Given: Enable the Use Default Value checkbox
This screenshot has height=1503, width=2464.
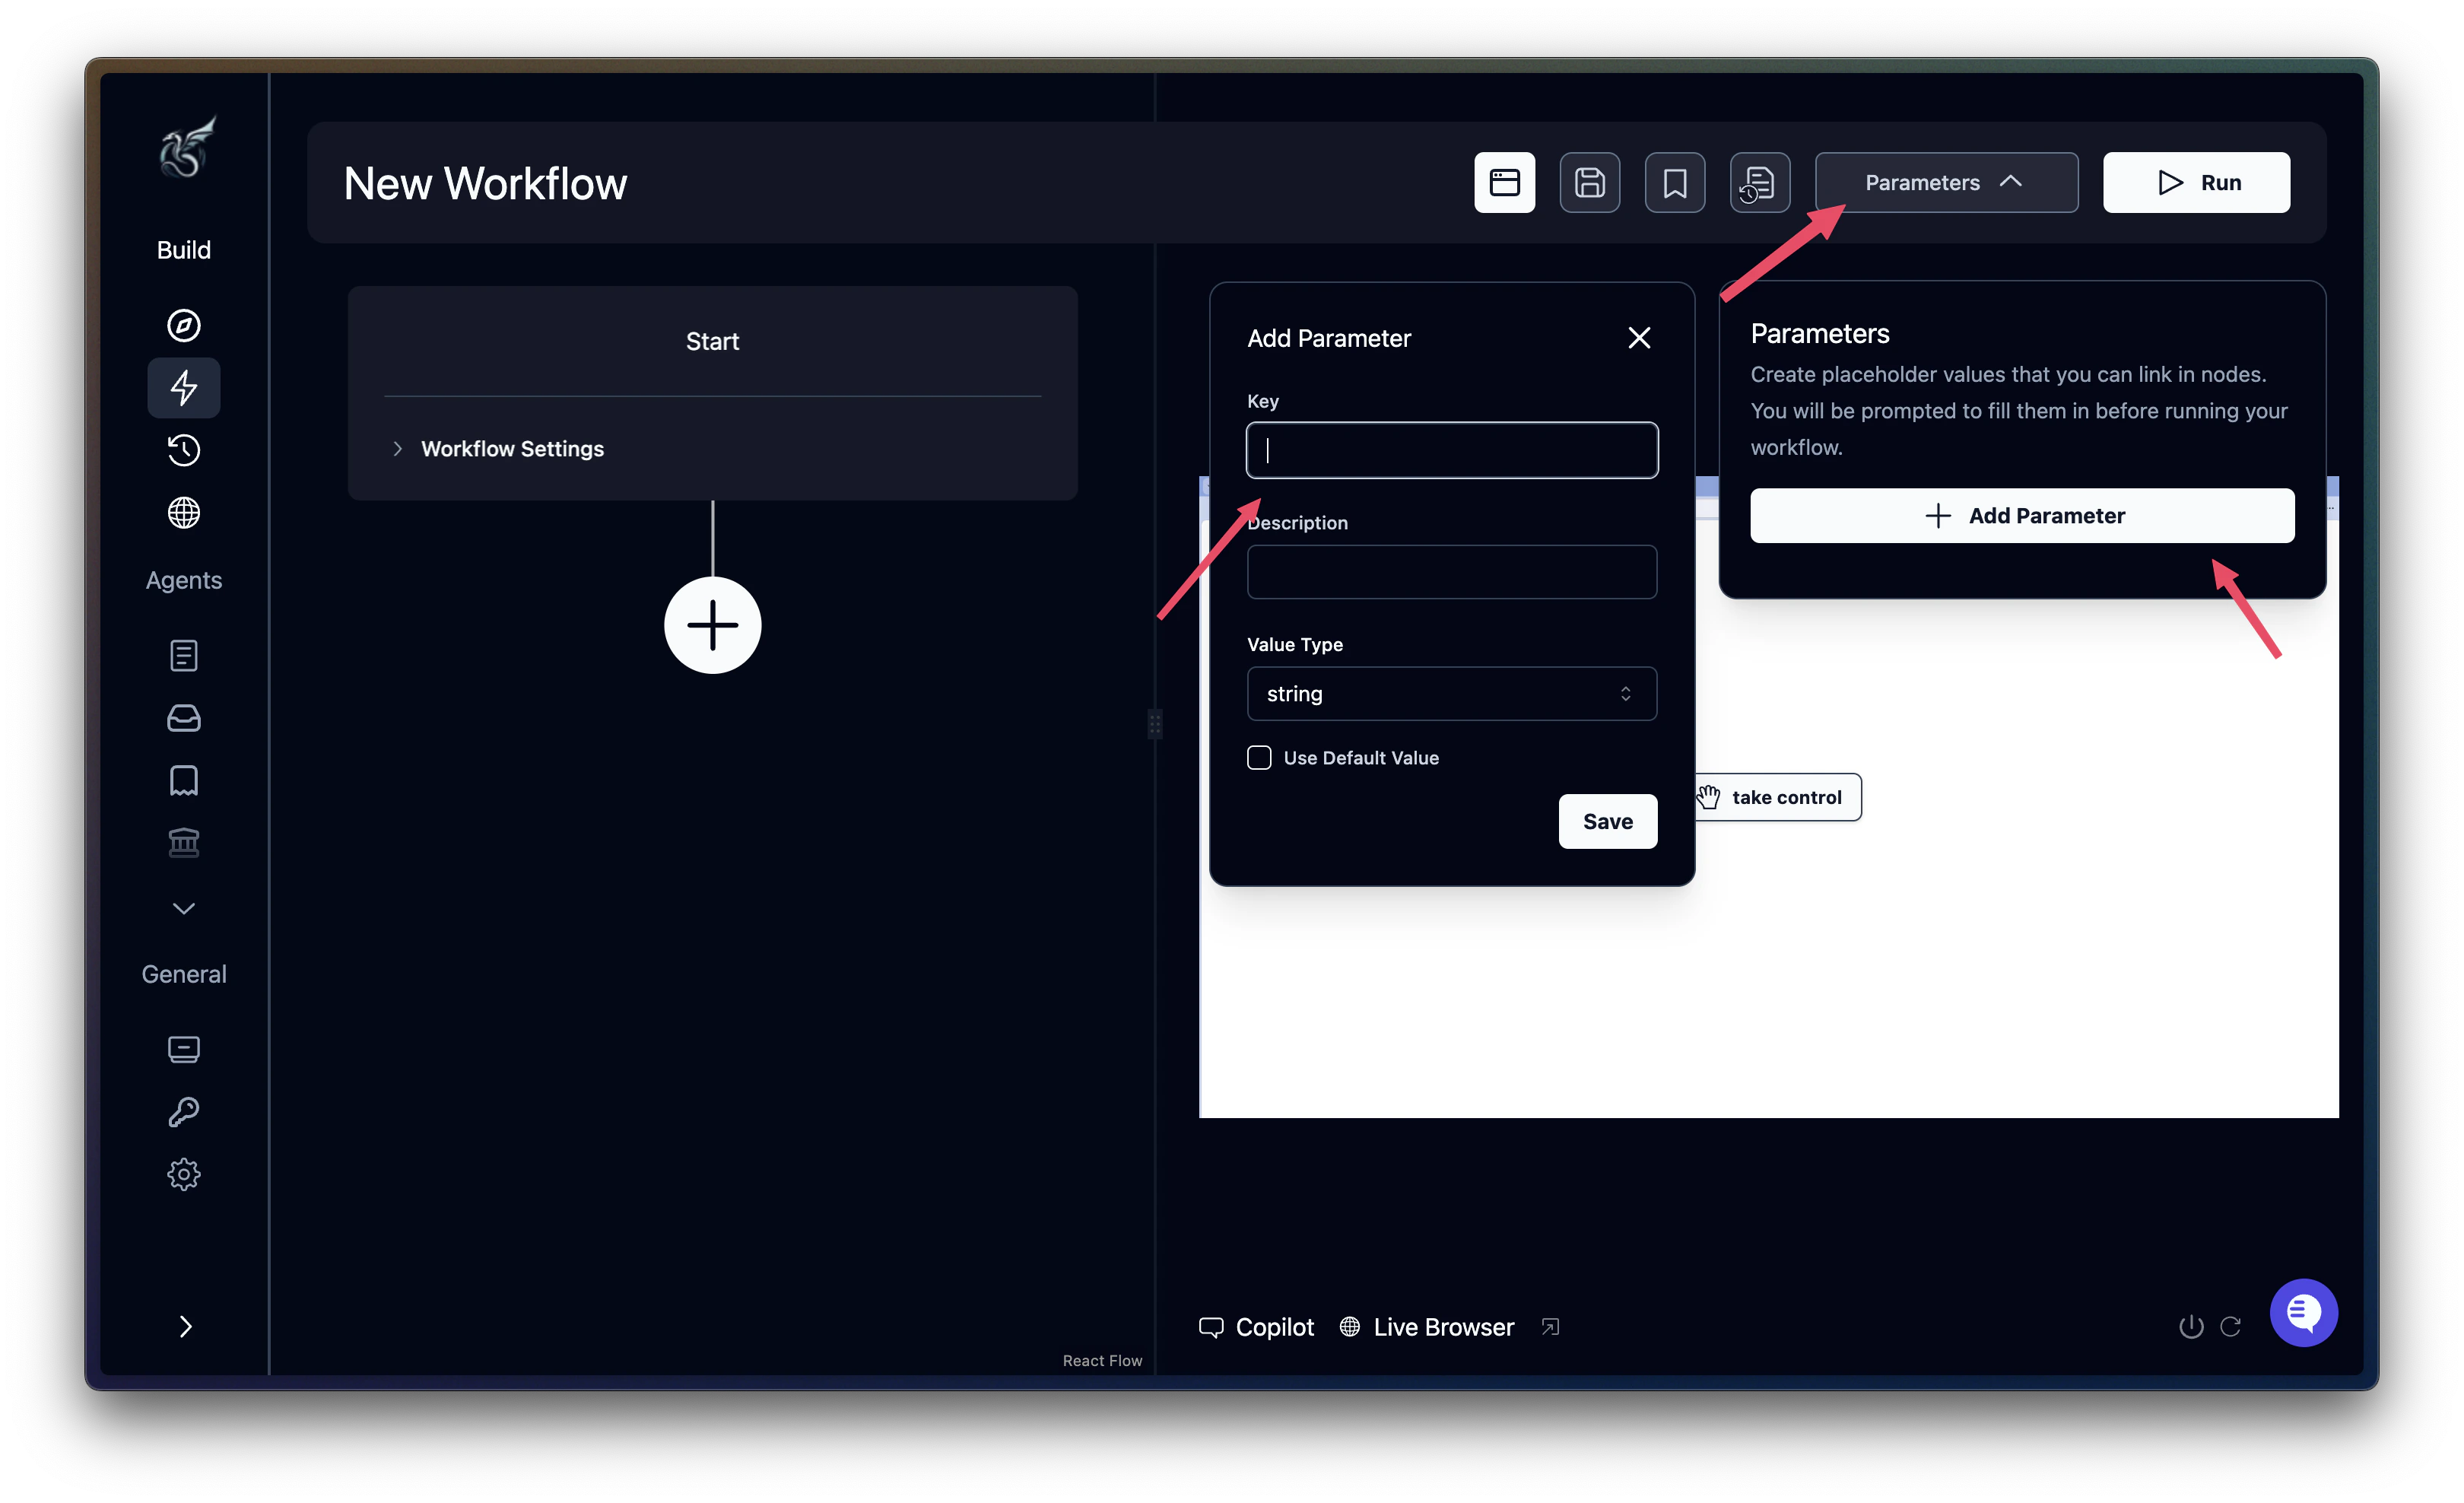Looking at the screenshot, I should (1259, 757).
